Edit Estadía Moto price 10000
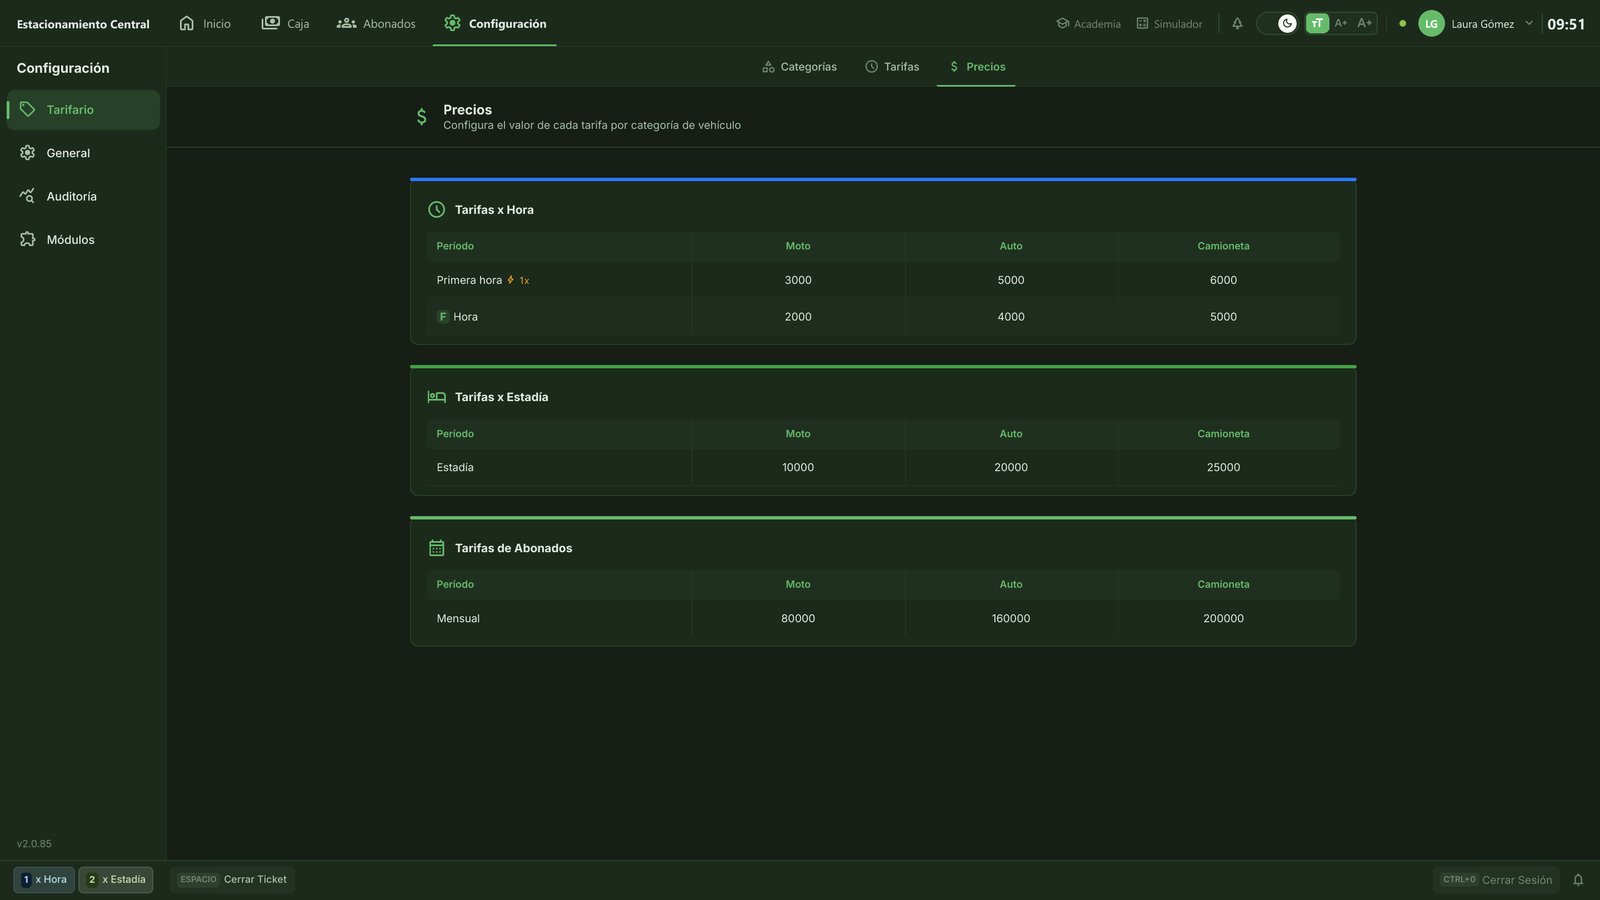The width and height of the screenshot is (1600, 900). pyautogui.click(x=798, y=467)
